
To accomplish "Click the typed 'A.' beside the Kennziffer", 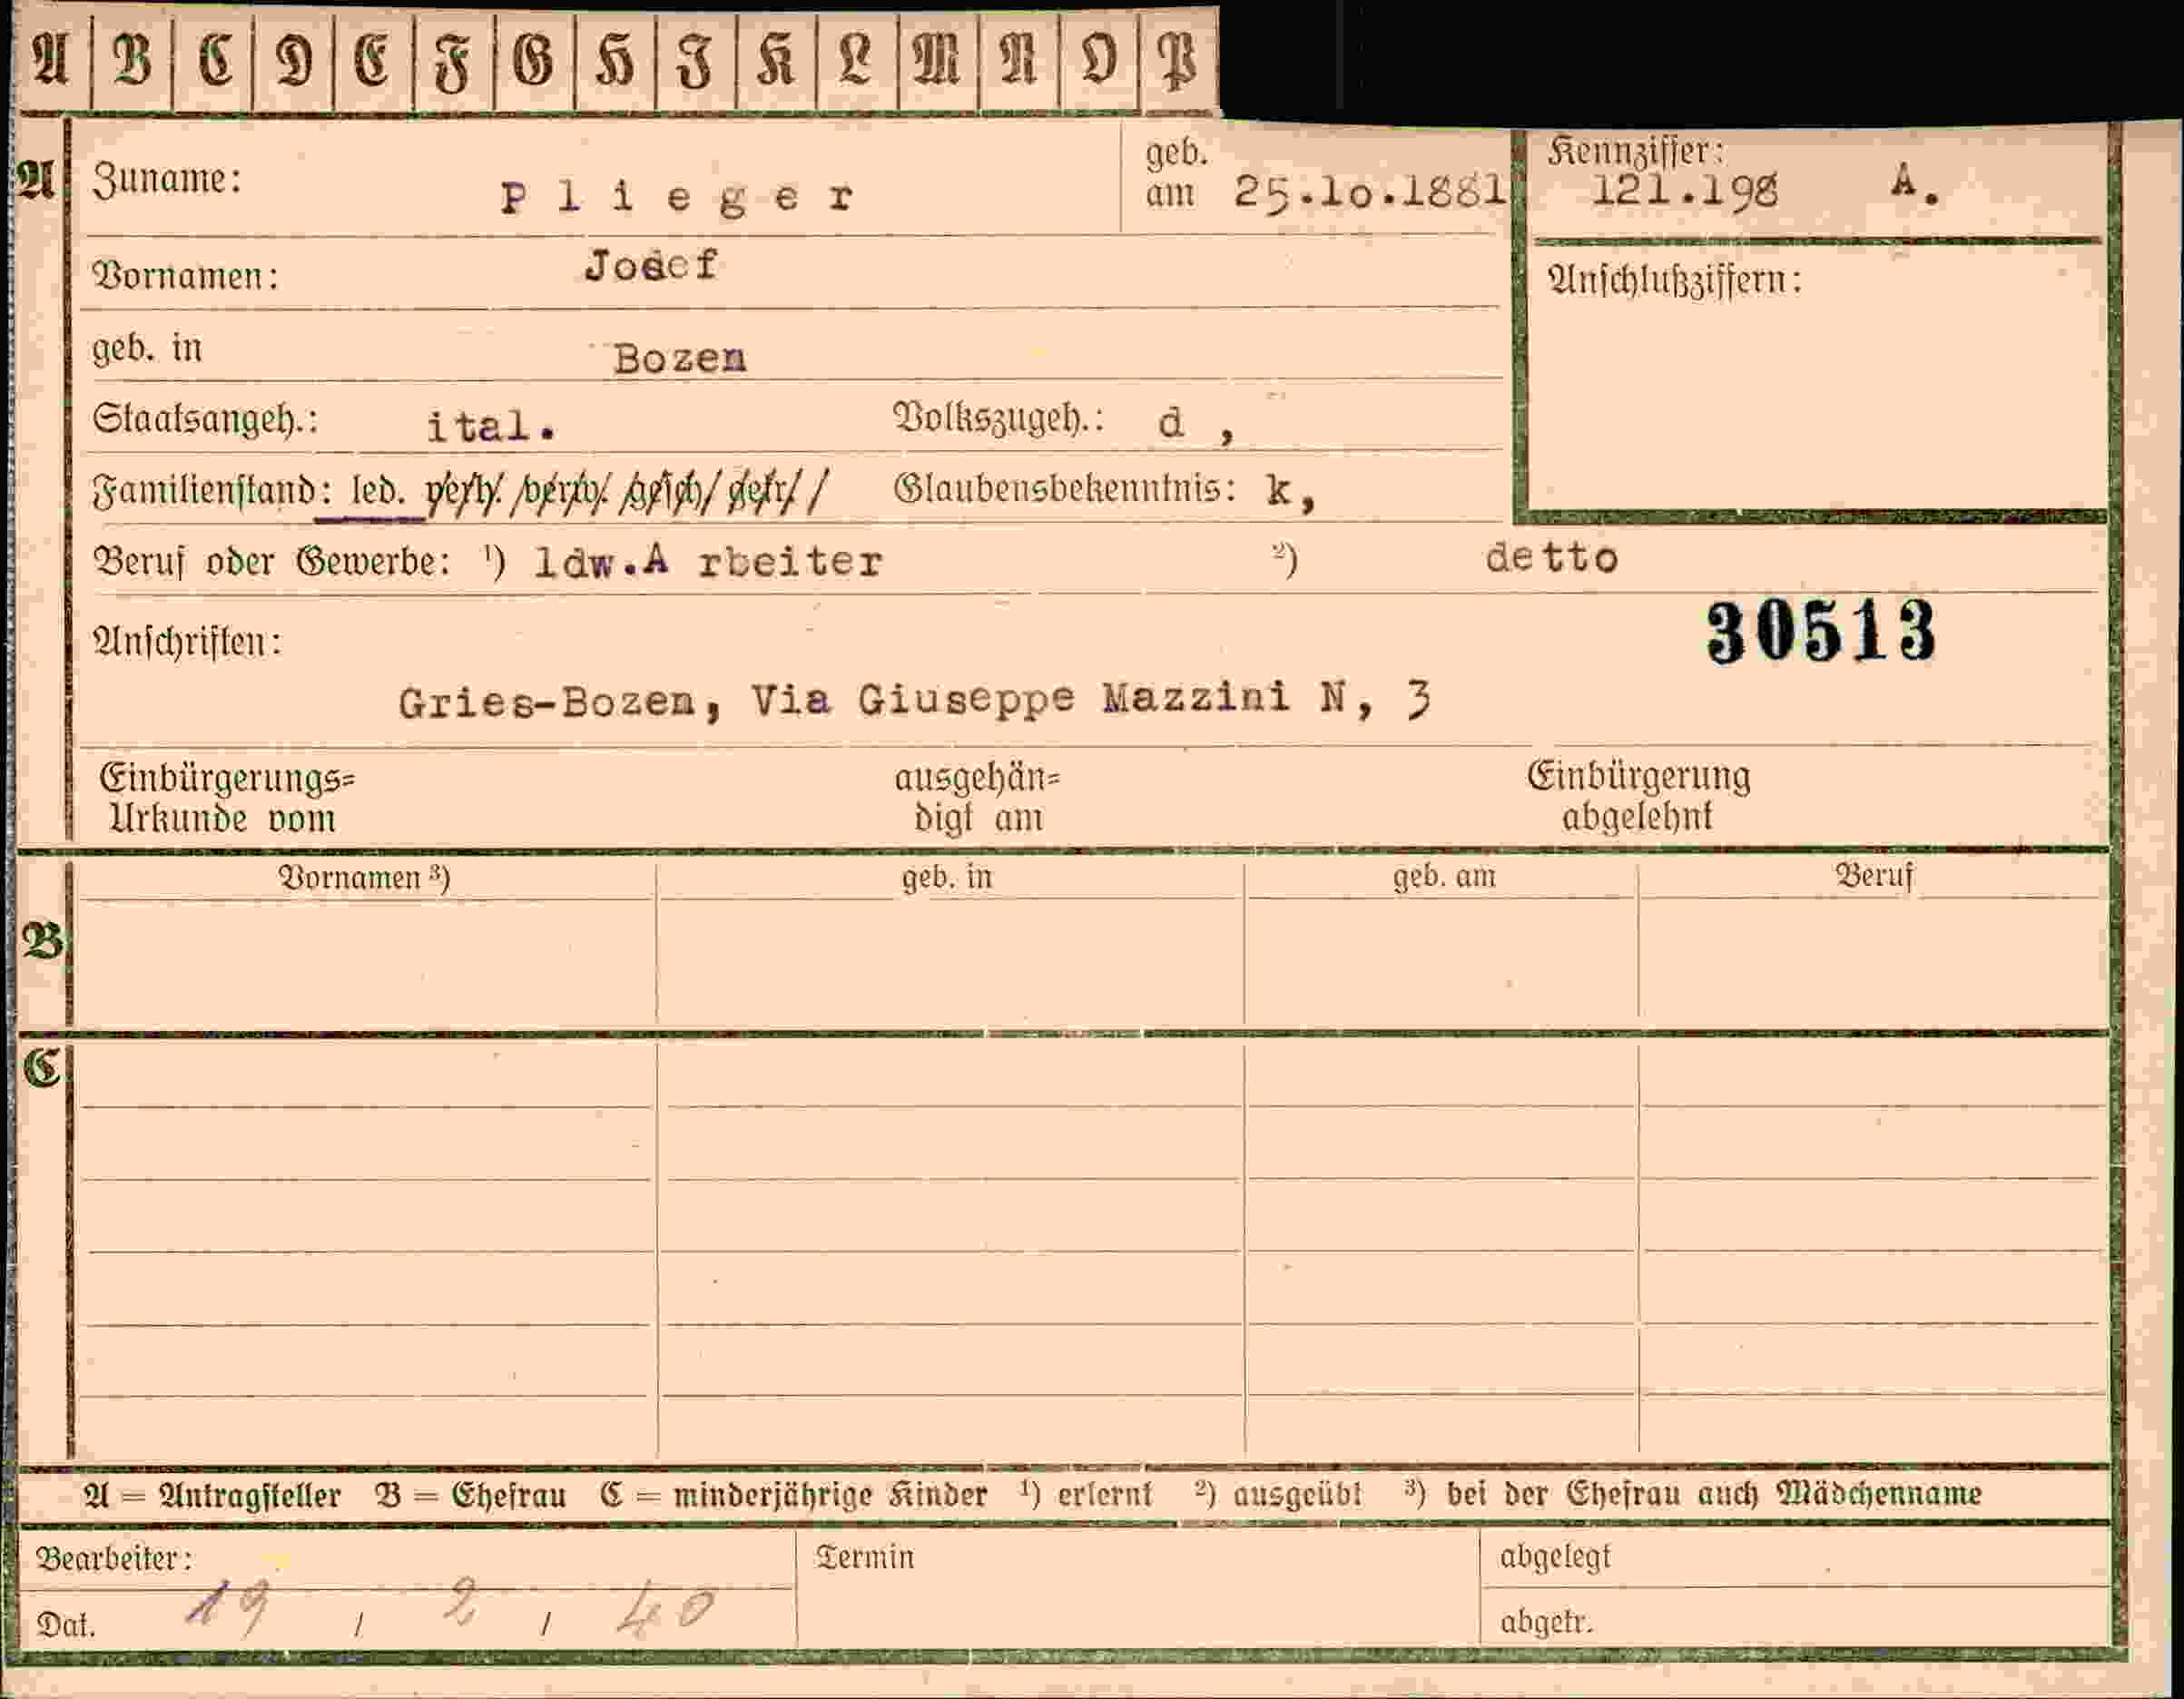I will [1916, 185].
